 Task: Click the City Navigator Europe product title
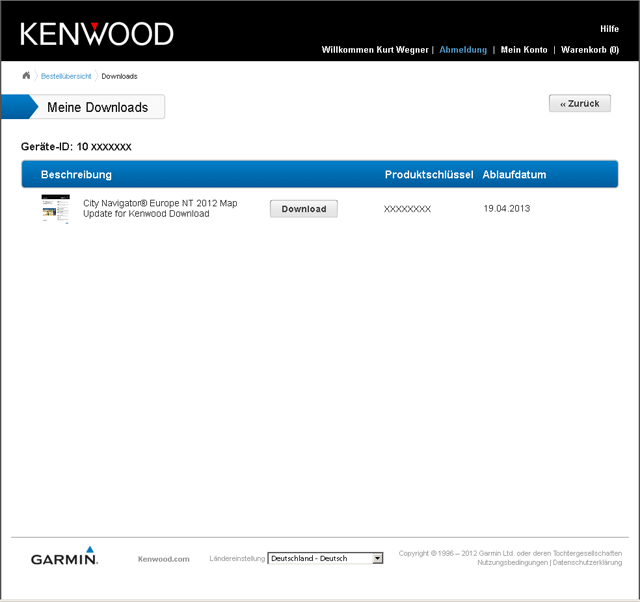pos(160,208)
